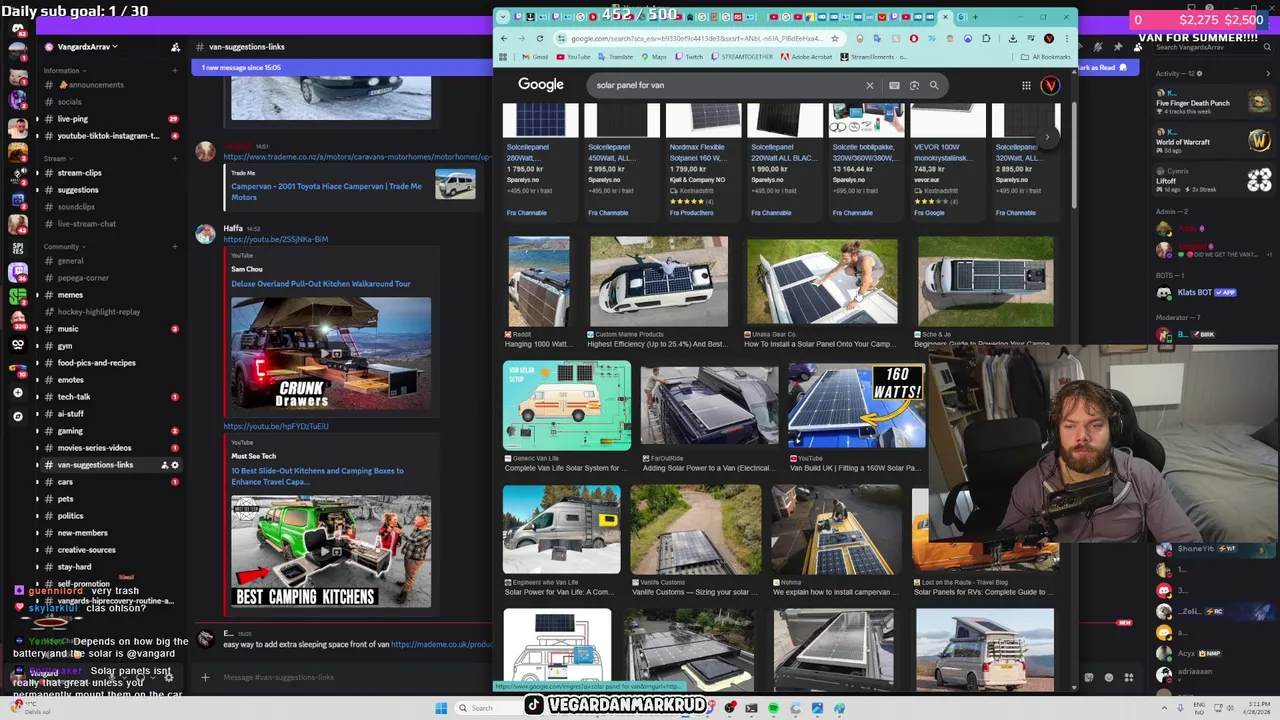This screenshot has width=1280, height=720.
Task: Search by image with Google Lens icon
Action: [914, 85]
